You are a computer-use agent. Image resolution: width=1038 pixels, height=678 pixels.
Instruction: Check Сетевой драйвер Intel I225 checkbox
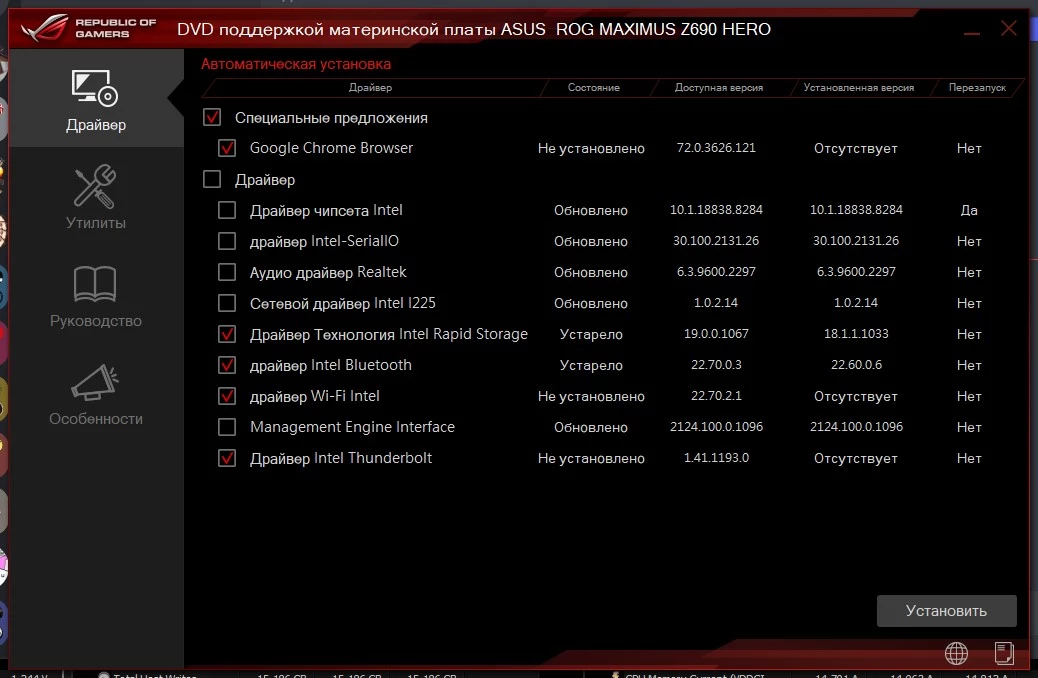click(x=227, y=303)
